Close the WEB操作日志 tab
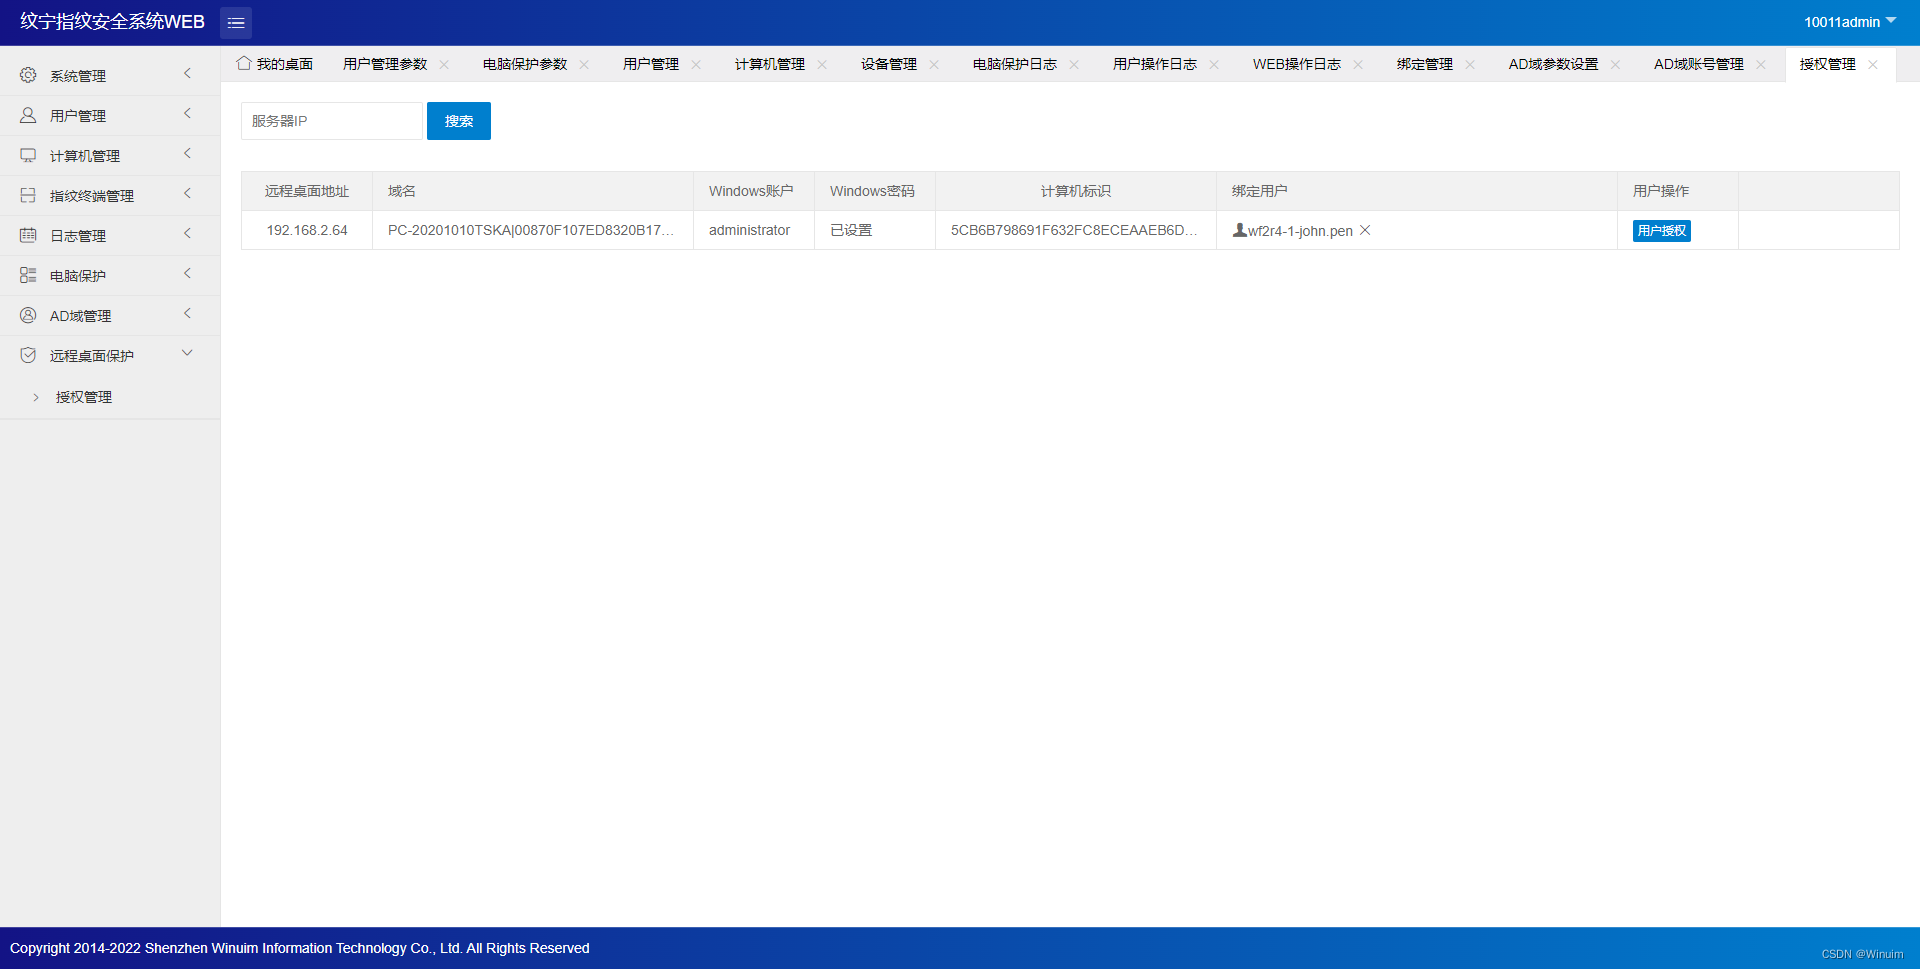 (x=1358, y=64)
